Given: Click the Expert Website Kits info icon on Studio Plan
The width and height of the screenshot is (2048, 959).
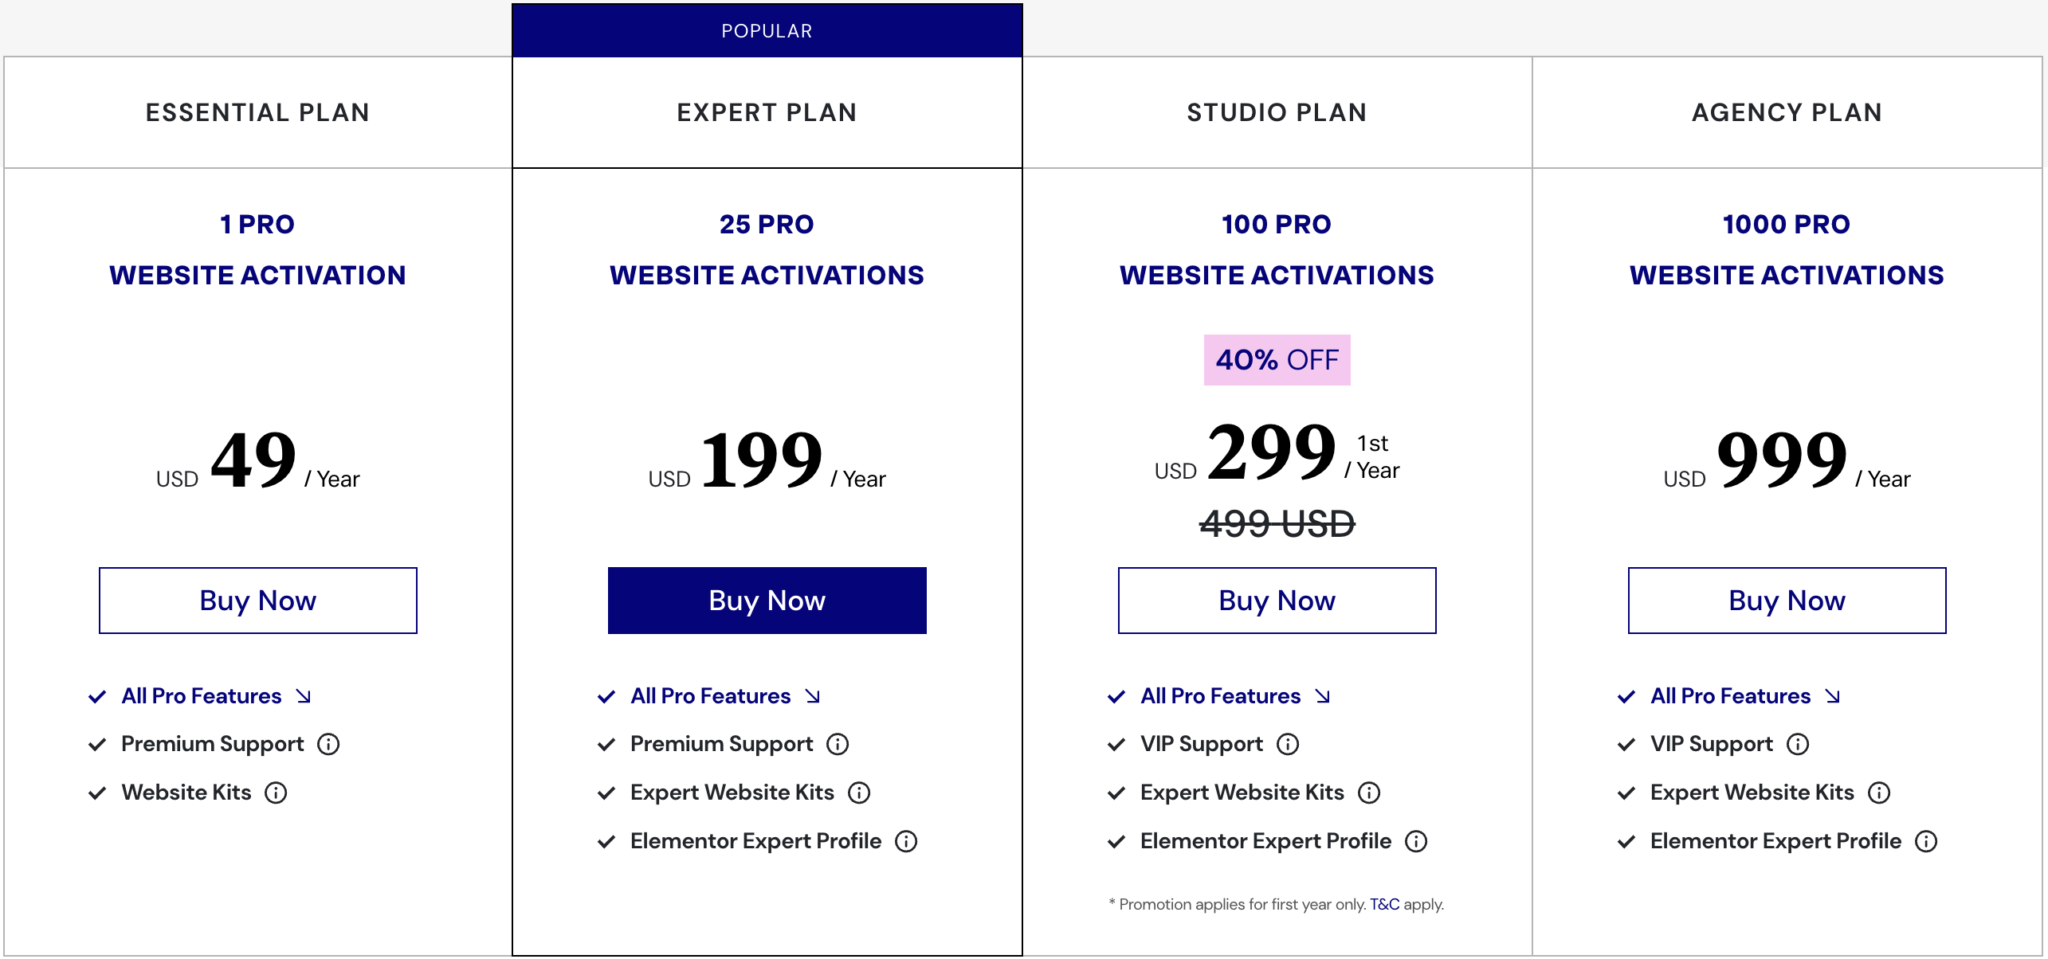Looking at the screenshot, I should tap(1369, 792).
